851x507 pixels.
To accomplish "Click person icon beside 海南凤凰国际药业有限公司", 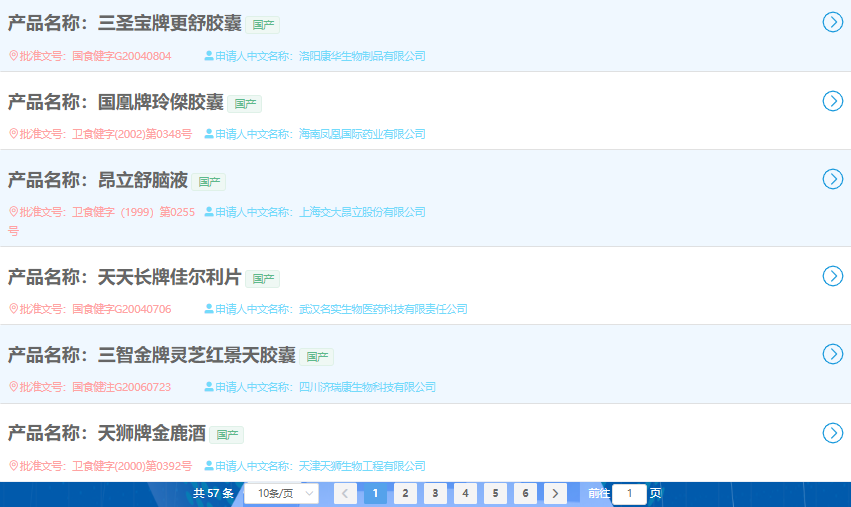I will coord(209,134).
